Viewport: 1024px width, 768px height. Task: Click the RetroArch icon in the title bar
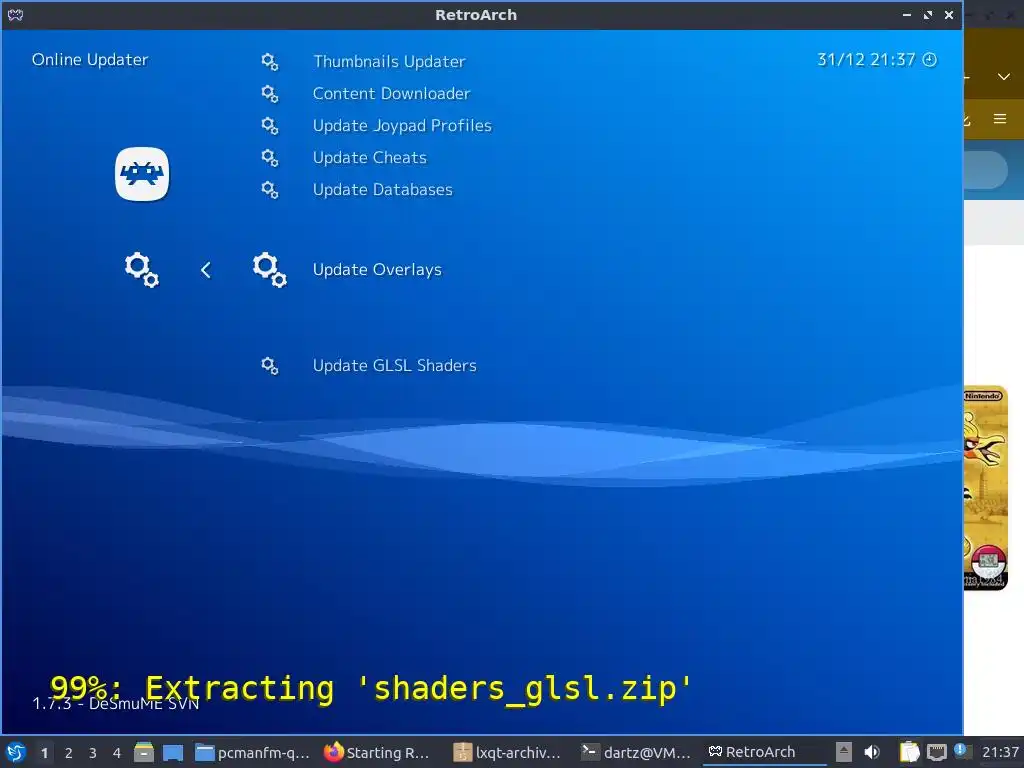click(16, 14)
